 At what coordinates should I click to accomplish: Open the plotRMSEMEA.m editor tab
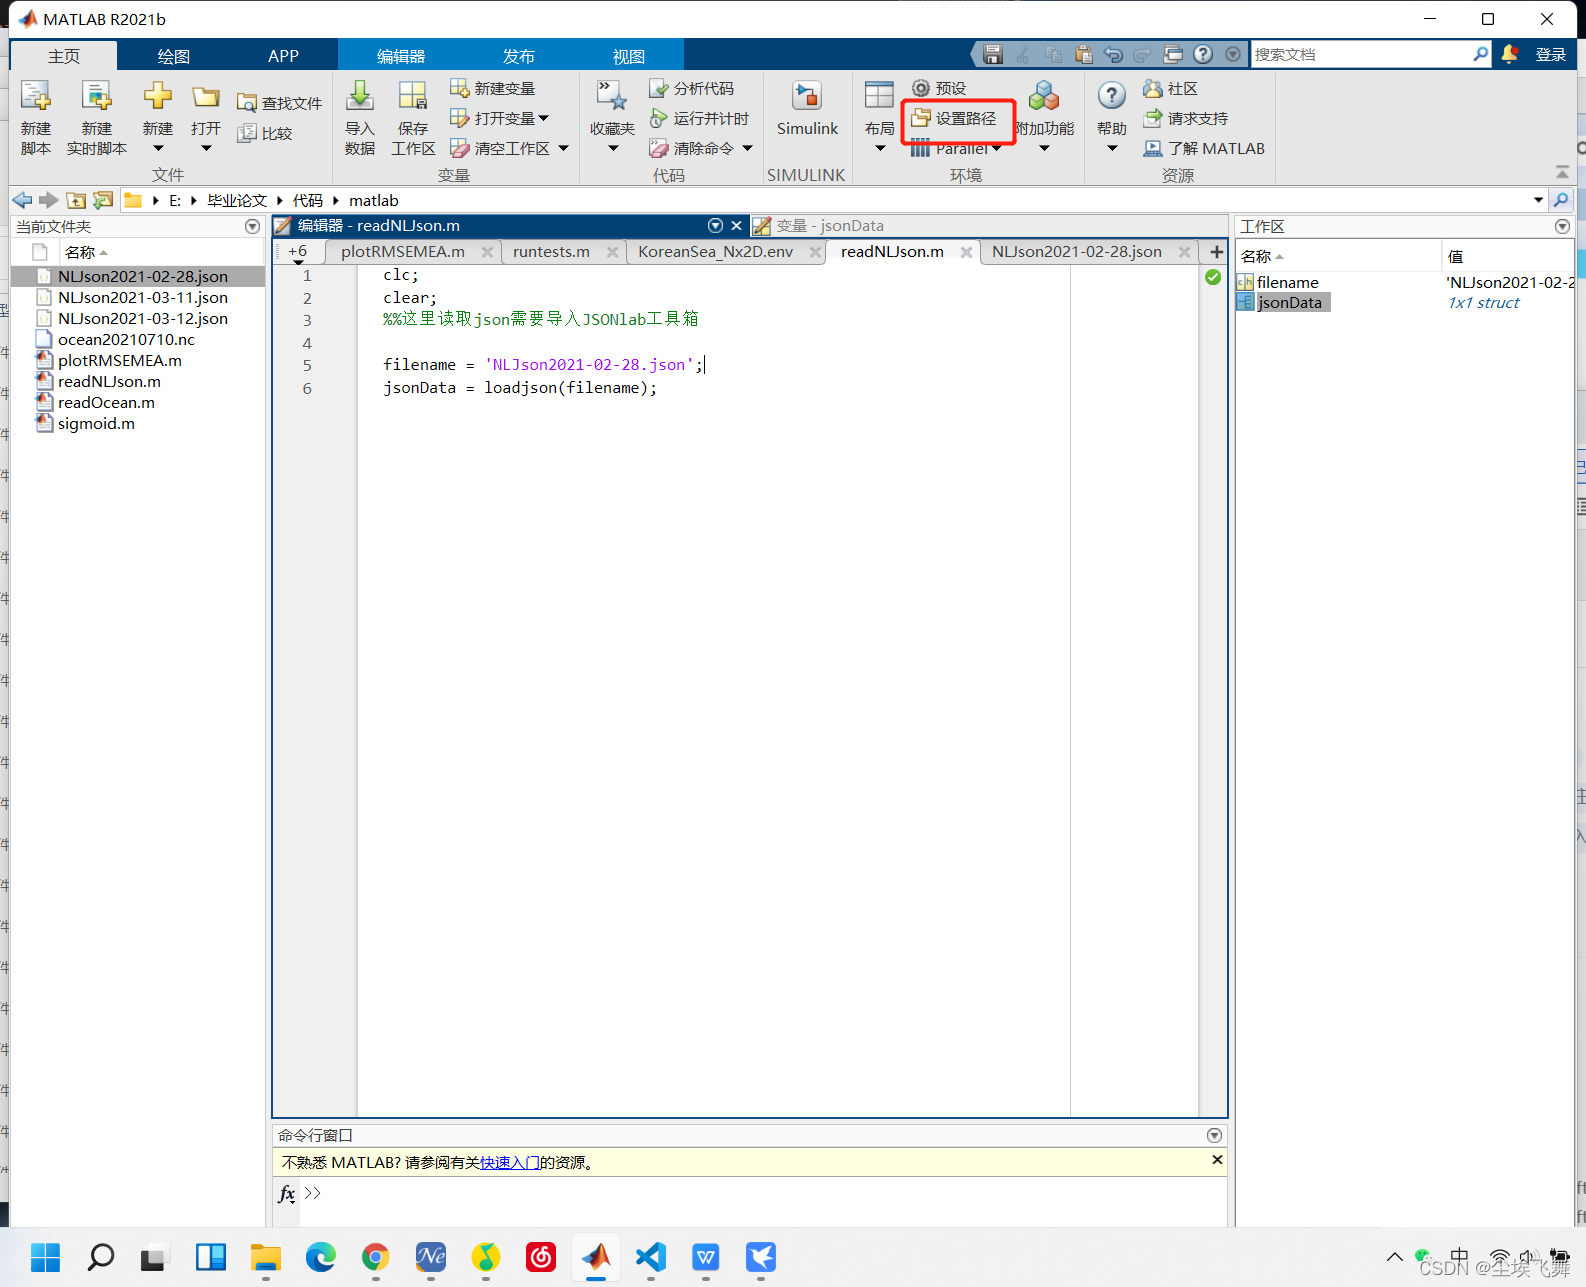pyautogui.click(x=403, y=251)
